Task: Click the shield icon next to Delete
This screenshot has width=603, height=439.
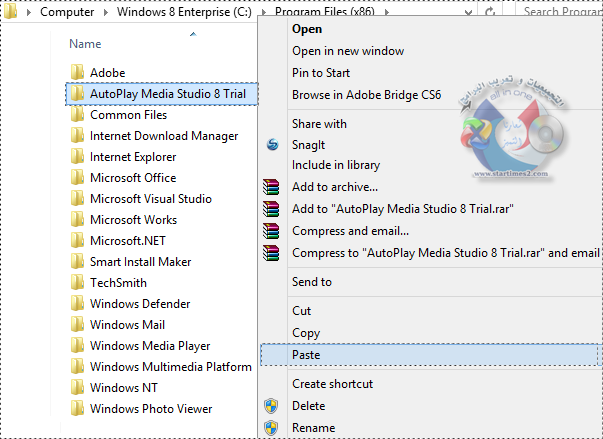Action: tap(271, 406)
